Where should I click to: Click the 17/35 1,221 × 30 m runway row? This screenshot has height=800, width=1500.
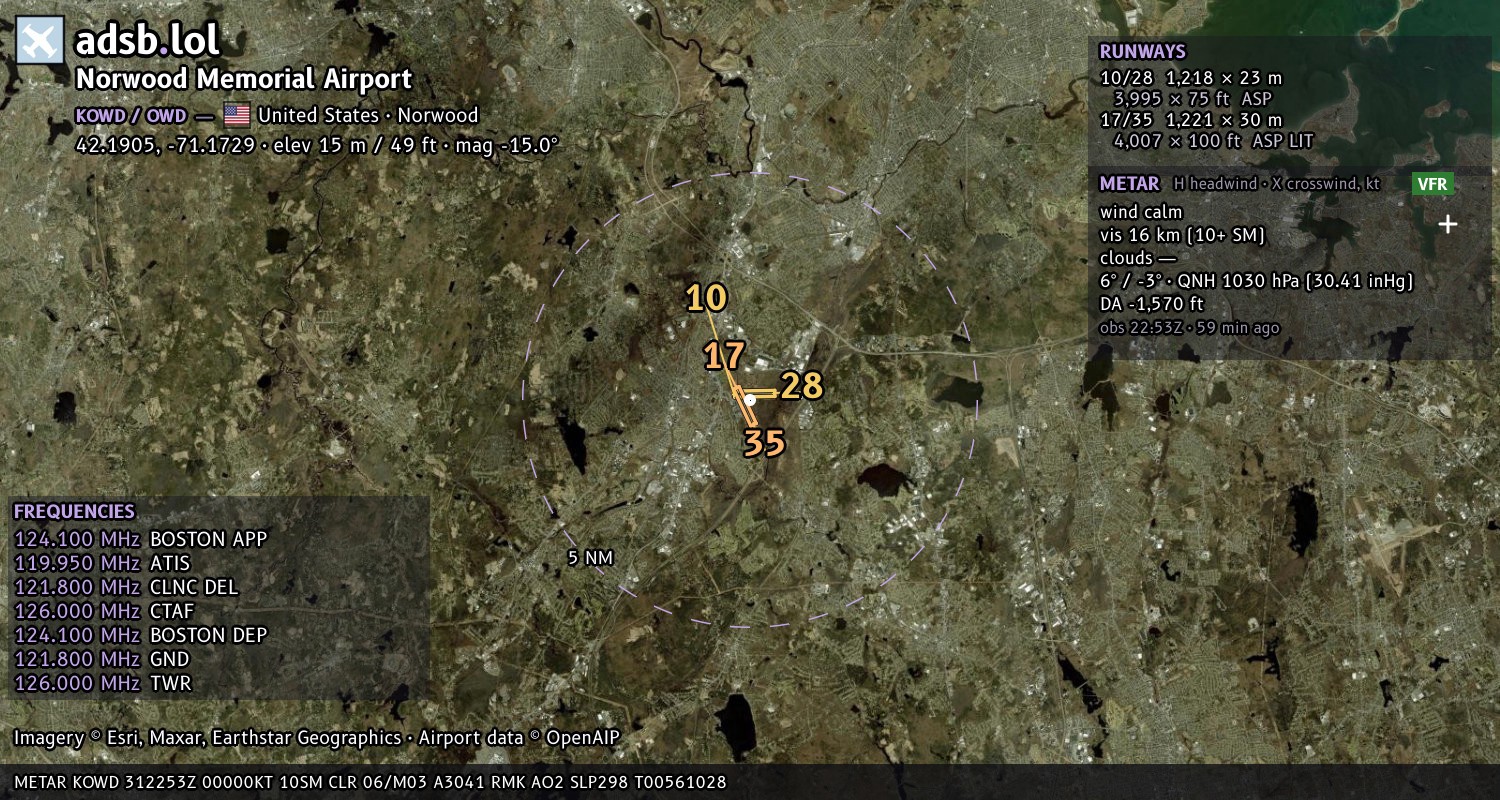click(x=1190, y=120)
